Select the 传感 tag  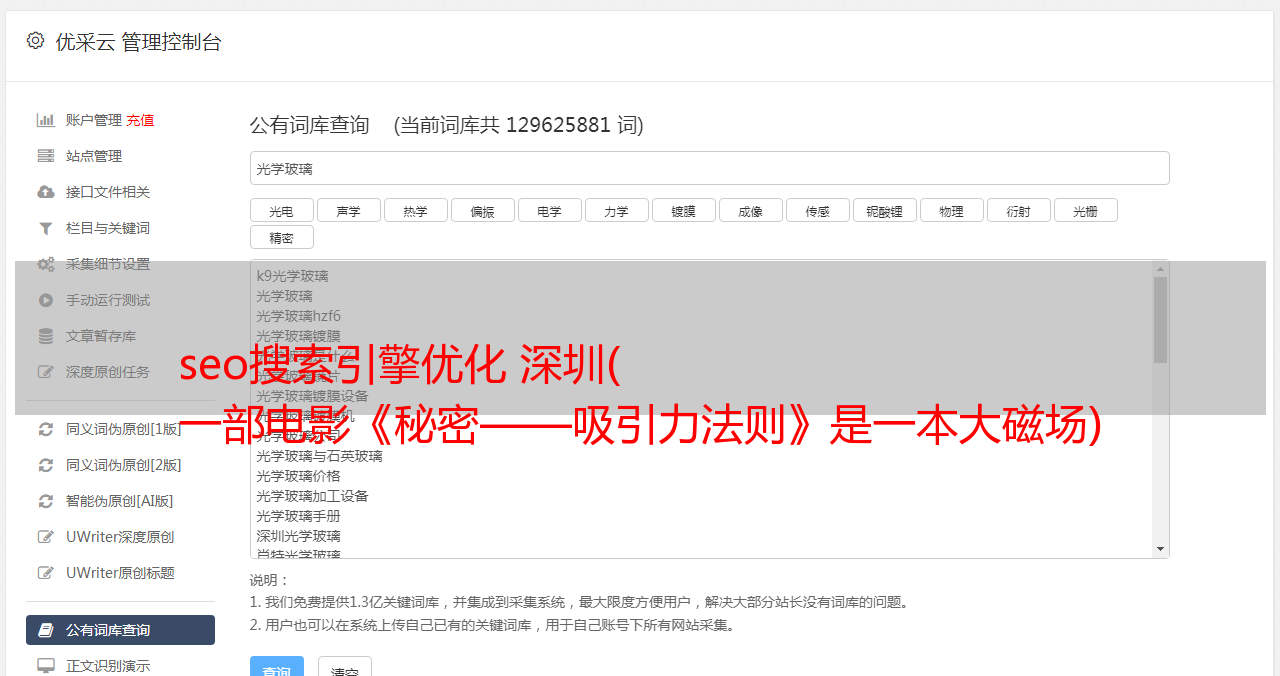(x=817, y=210)
